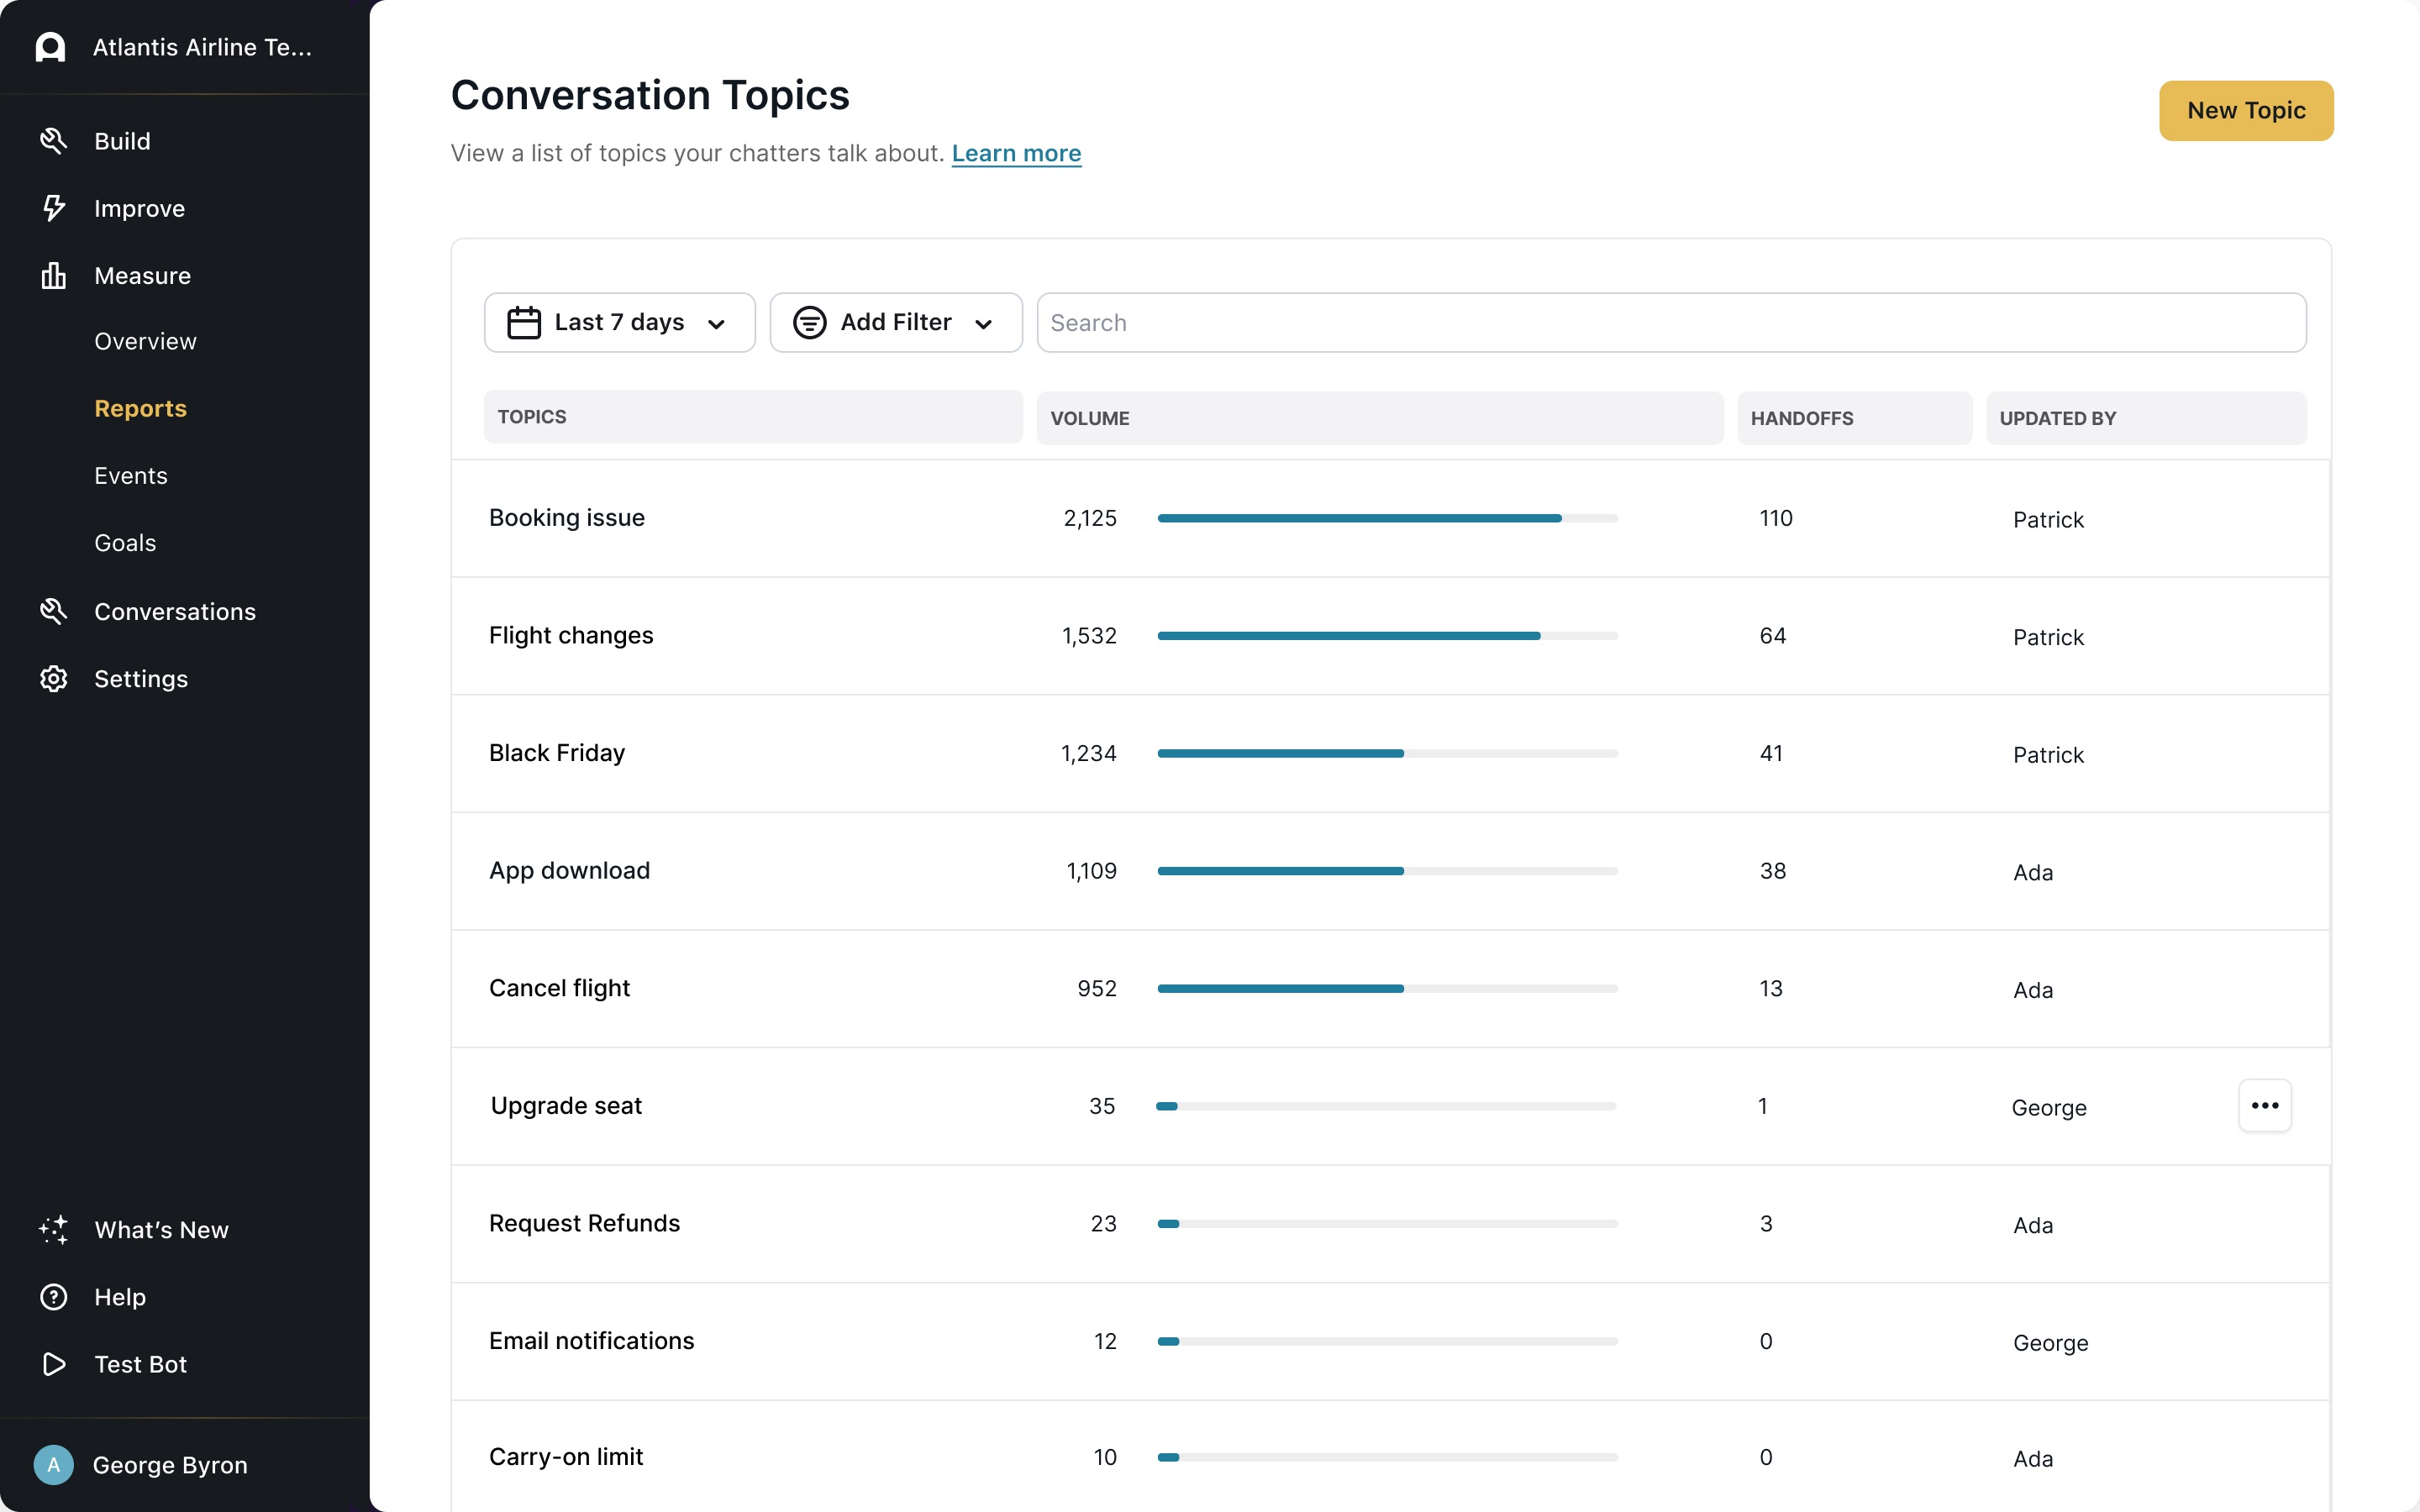Click the Settings gear icon
This screenshot has width=2420, height=1512.
click(53, 679)
